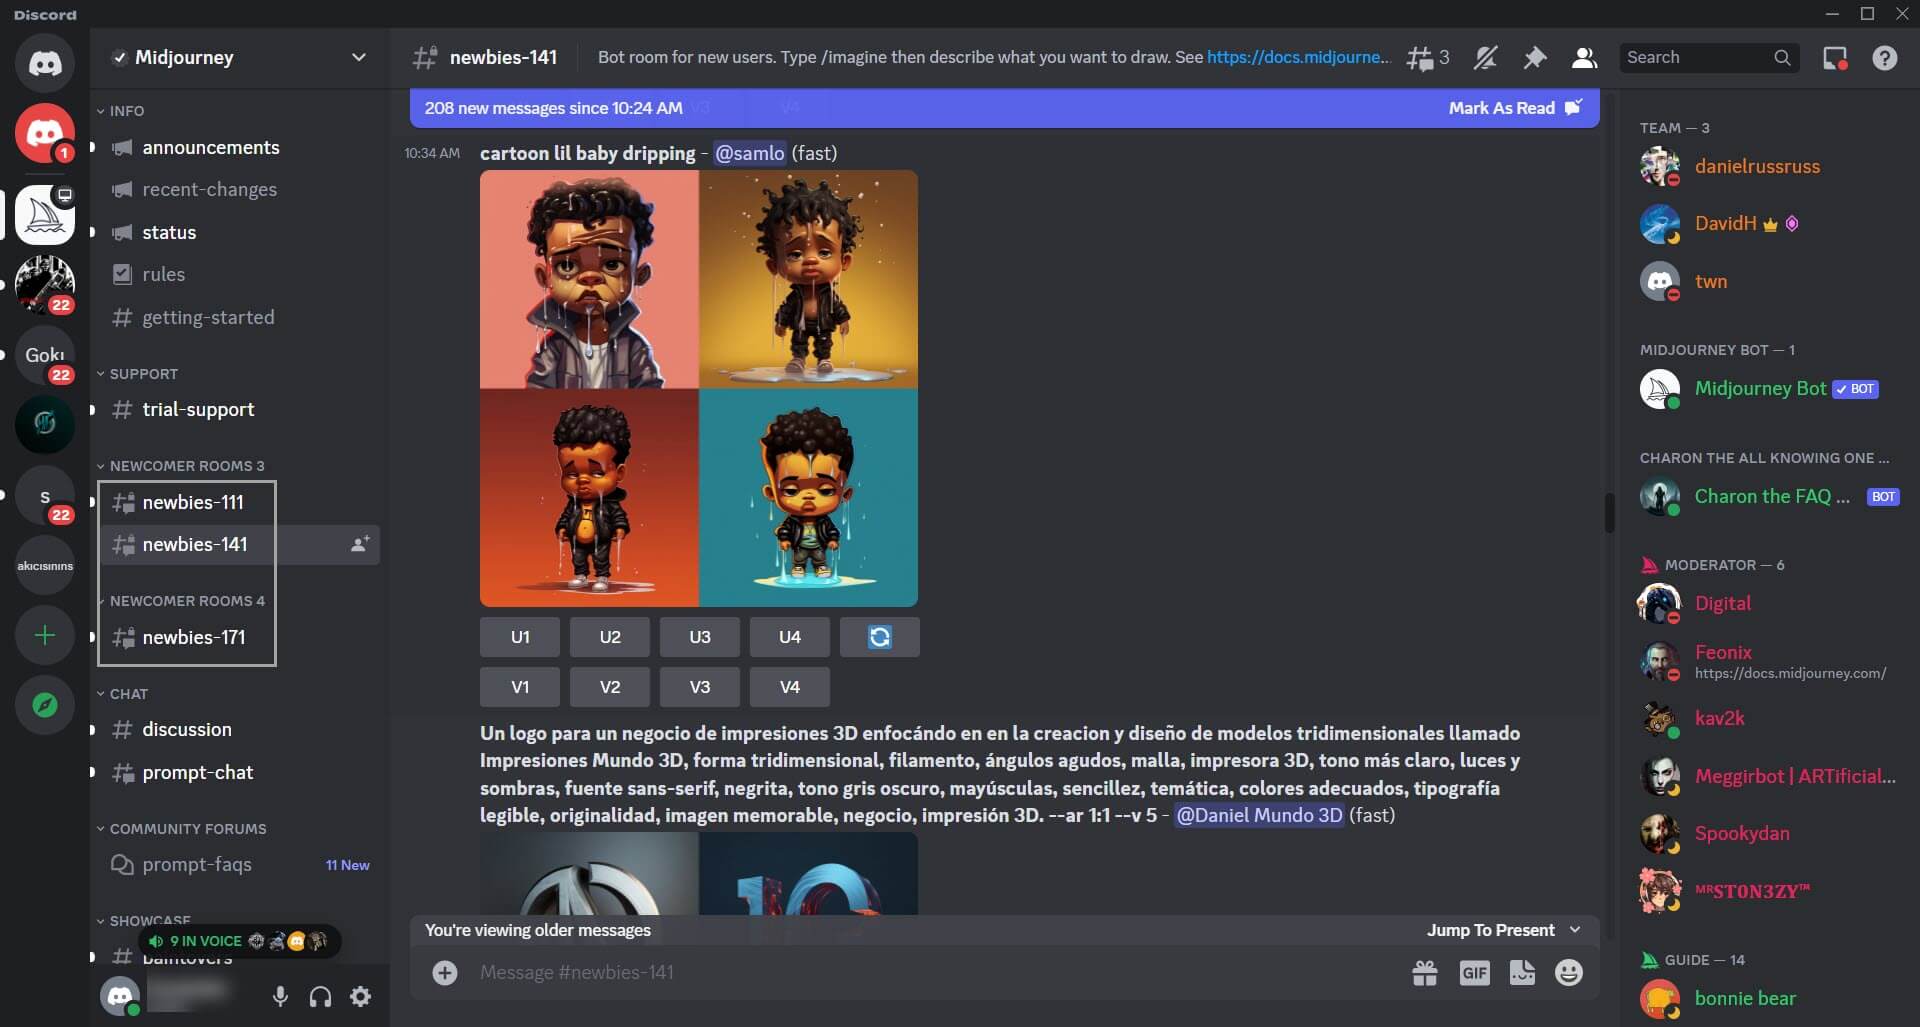Open the prompt-chat channel
1920x1027 pixels.
196,772
